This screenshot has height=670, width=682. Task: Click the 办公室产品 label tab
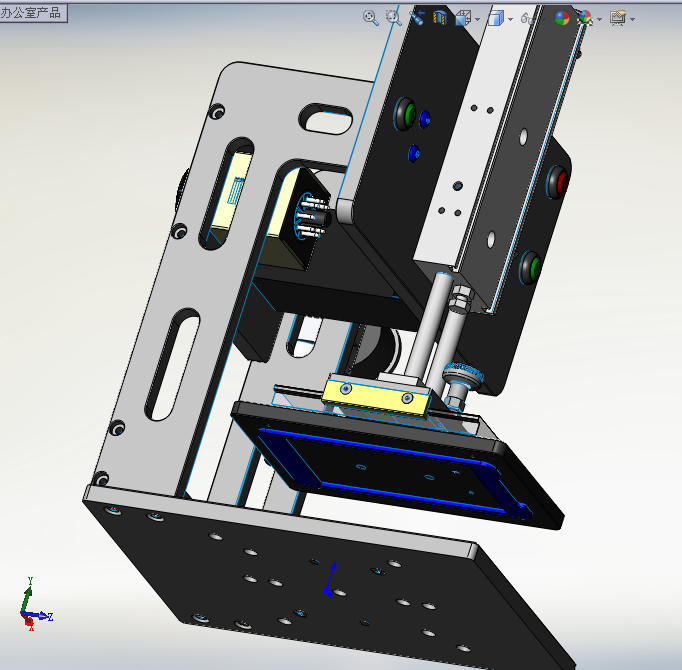pos(33,13)
